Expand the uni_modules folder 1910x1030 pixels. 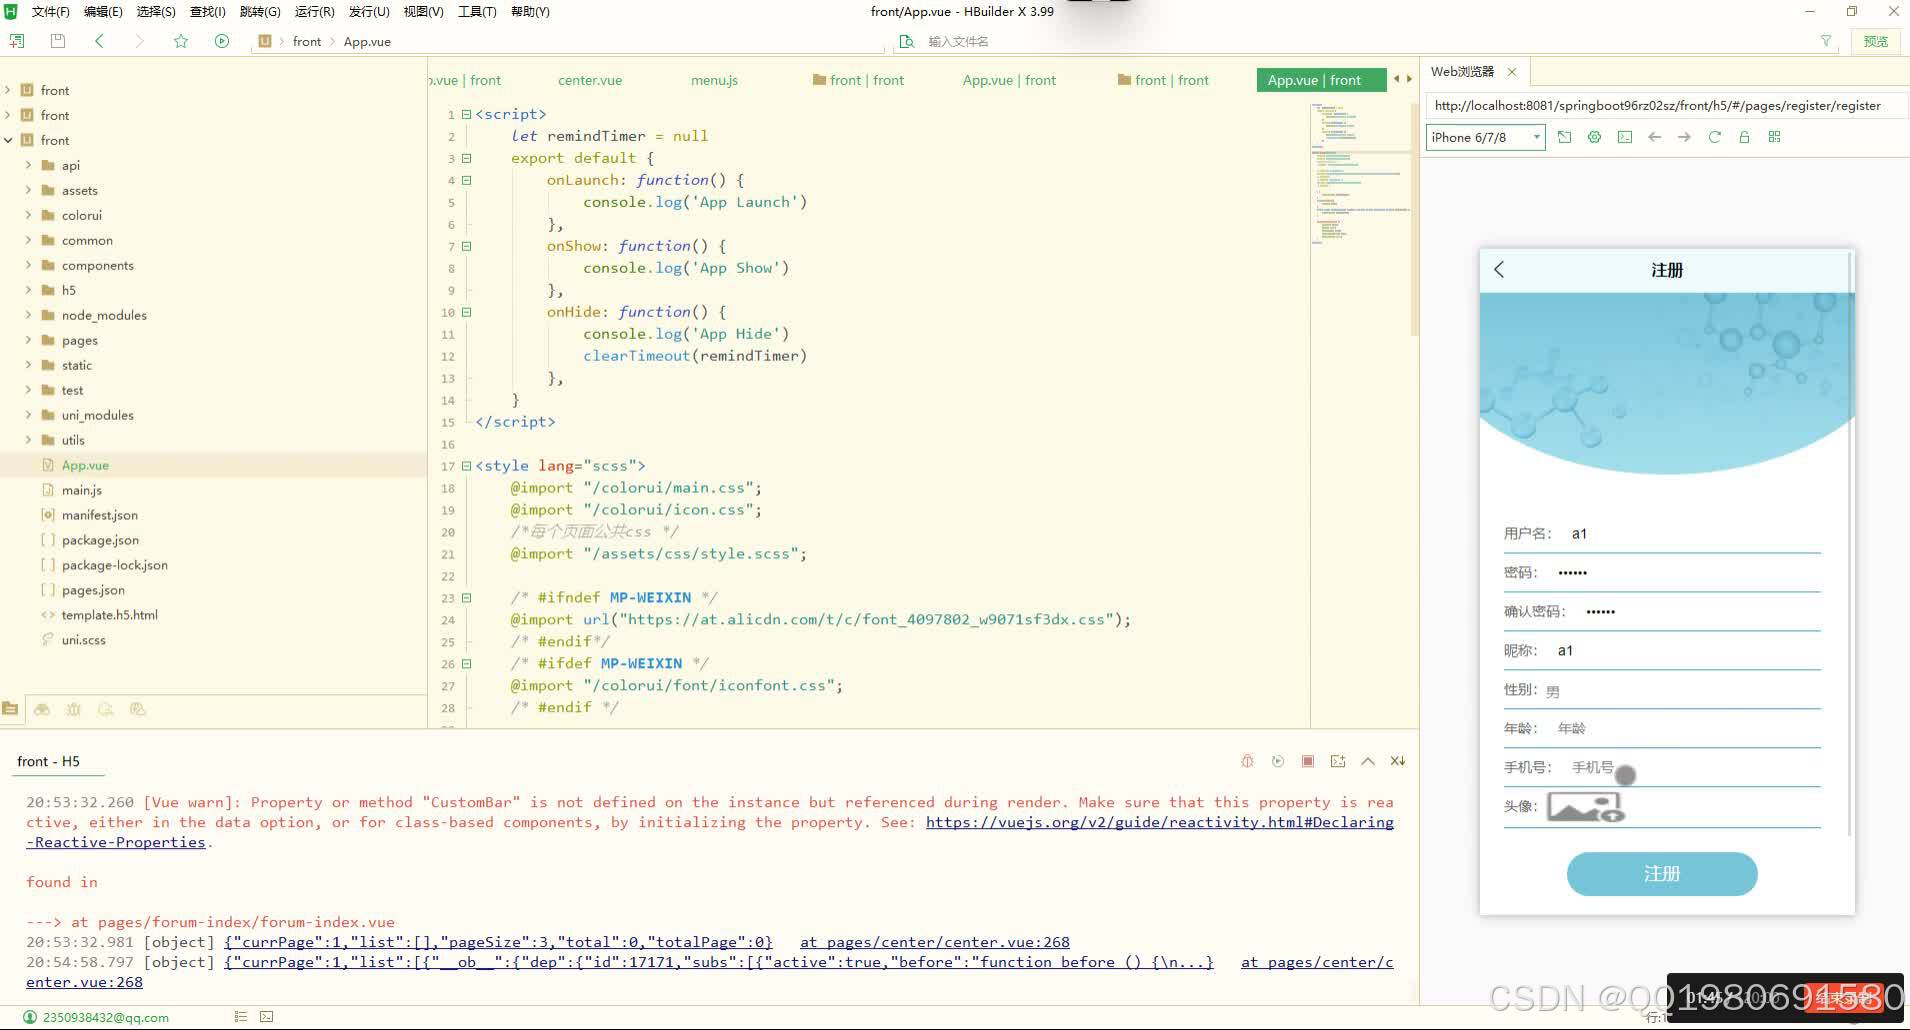tap(28, 415)
